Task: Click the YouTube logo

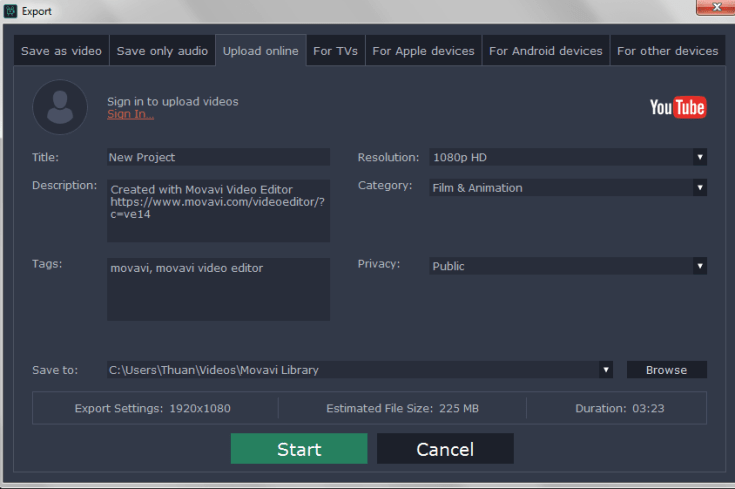Action: pos(678,107)
